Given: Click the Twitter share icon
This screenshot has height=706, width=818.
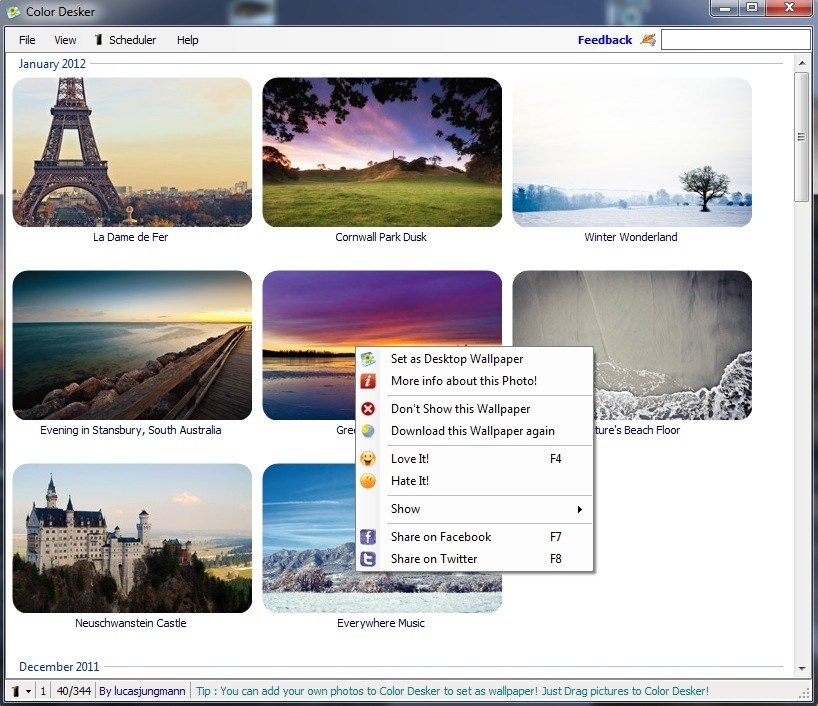Looking at the screenshot, I should (x=368, y=559).
